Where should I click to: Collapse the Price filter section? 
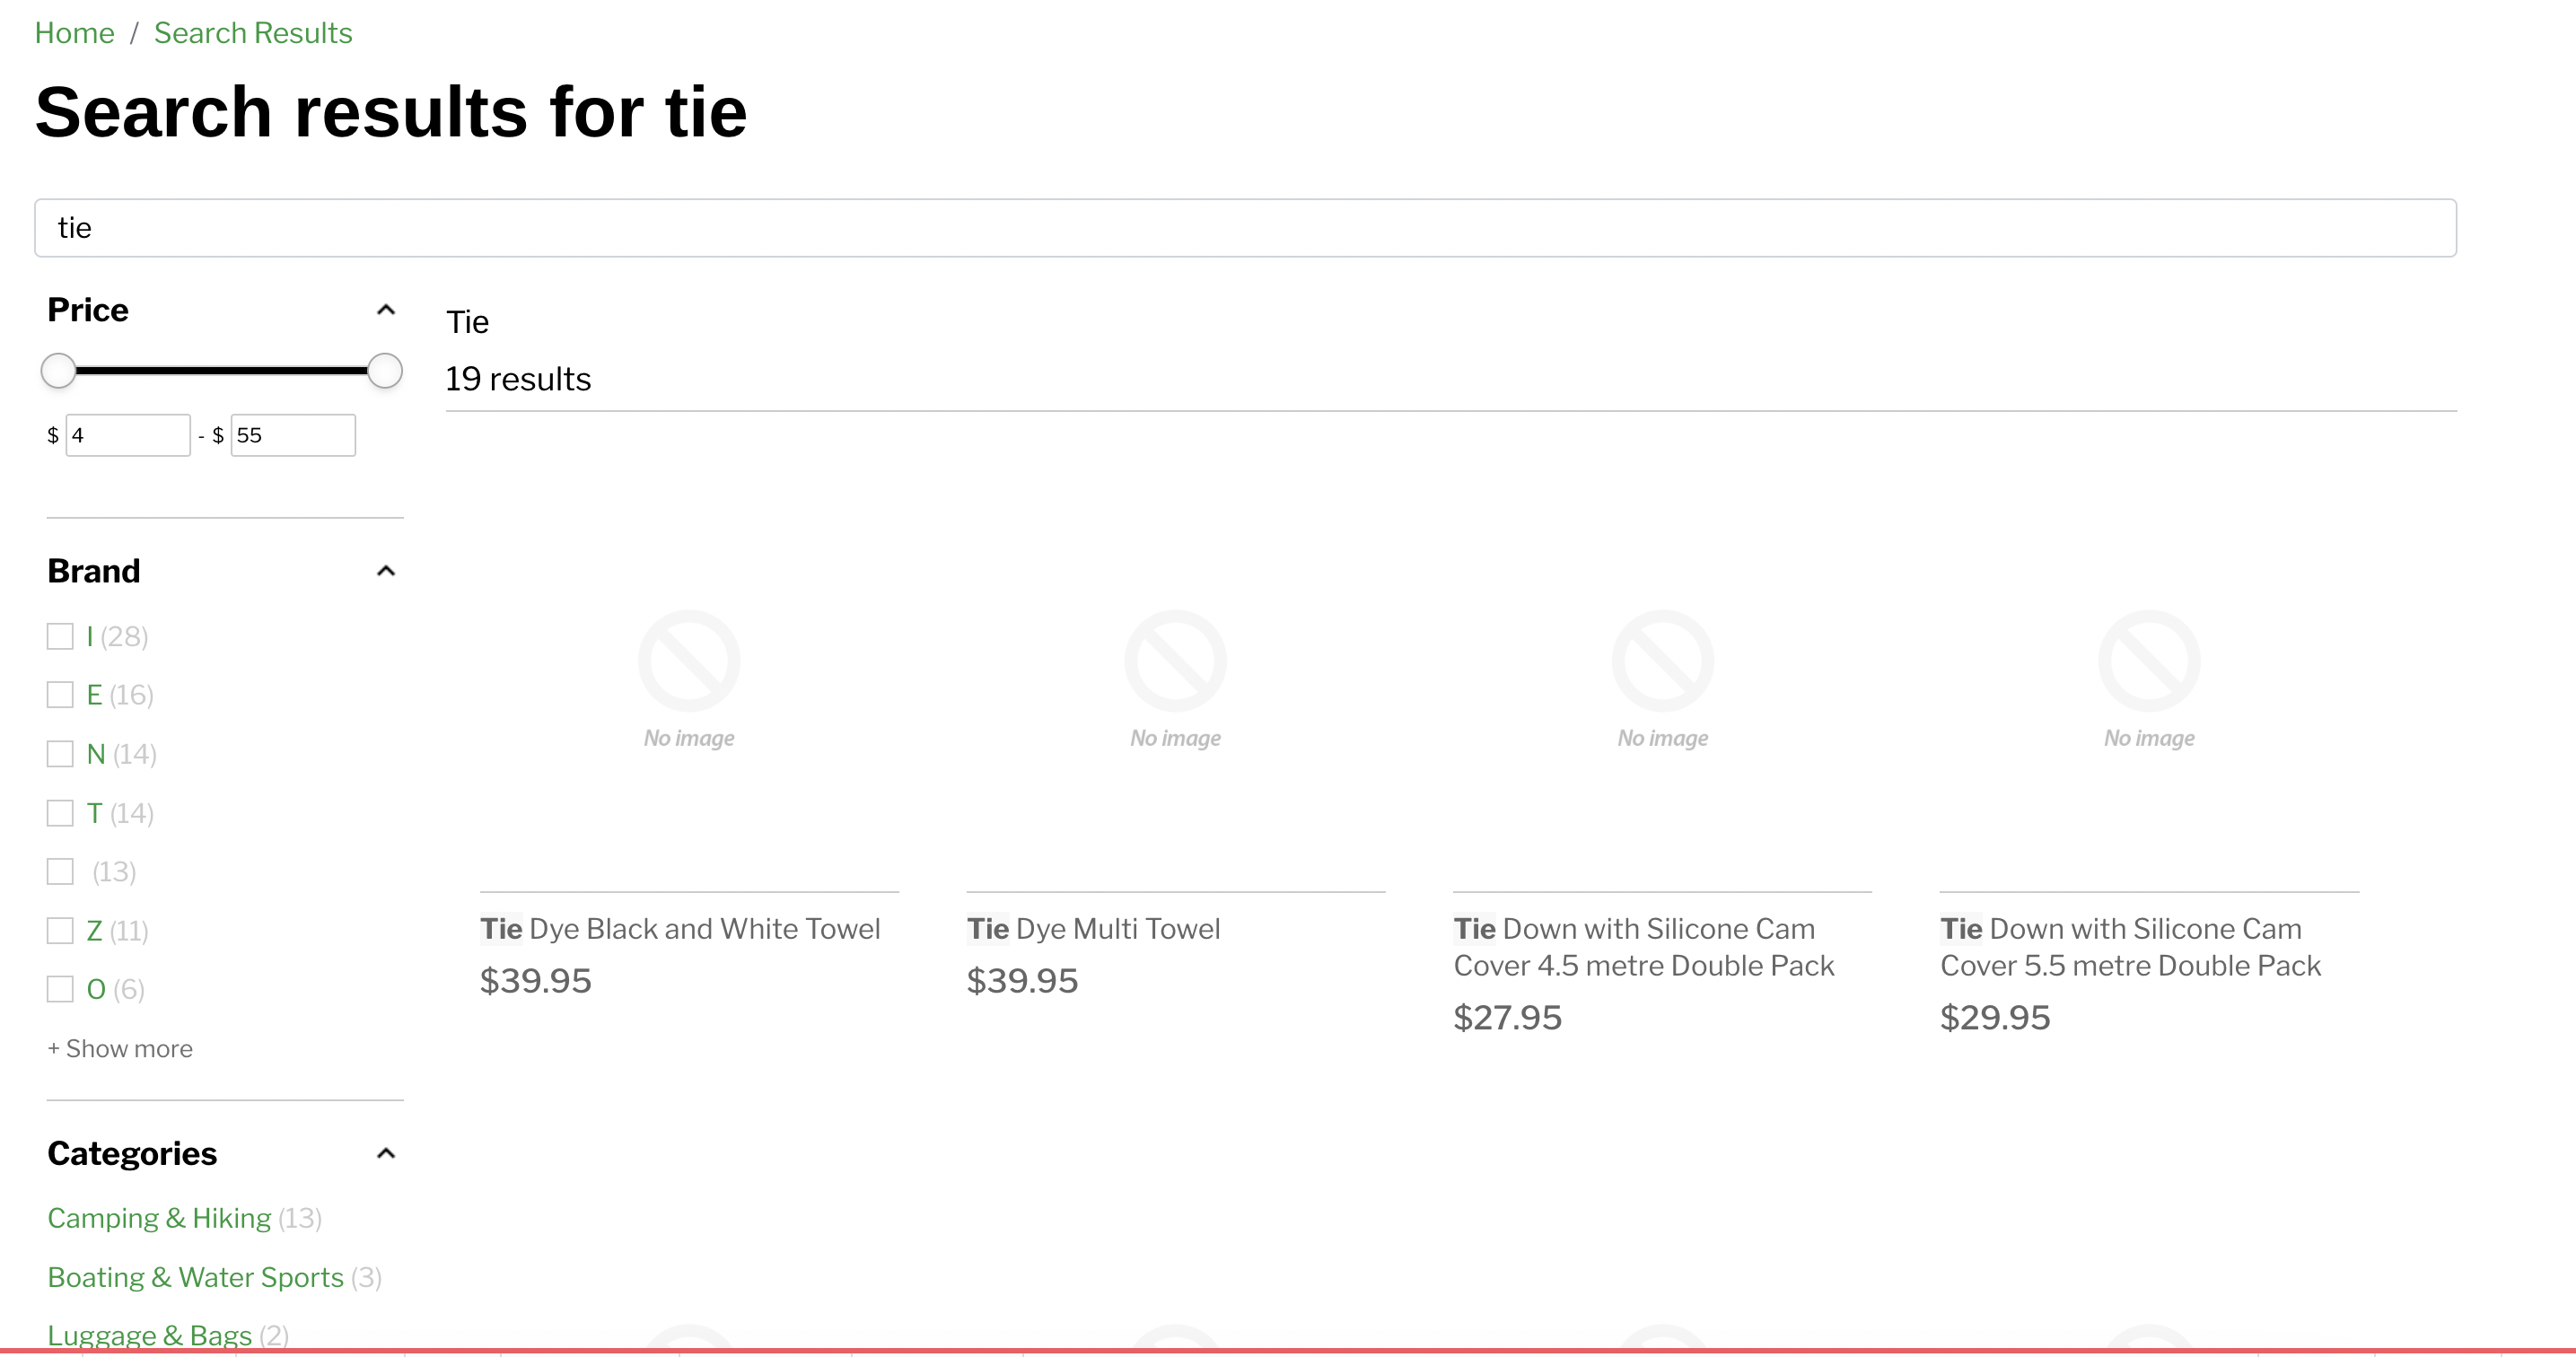[x=386, y=310]
